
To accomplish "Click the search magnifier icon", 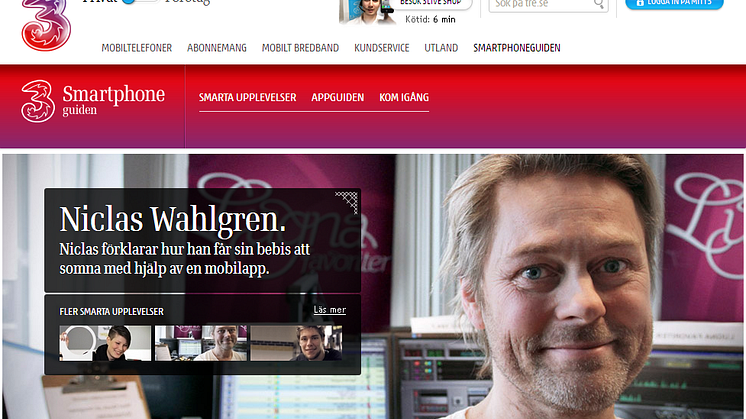I will 599,4.
